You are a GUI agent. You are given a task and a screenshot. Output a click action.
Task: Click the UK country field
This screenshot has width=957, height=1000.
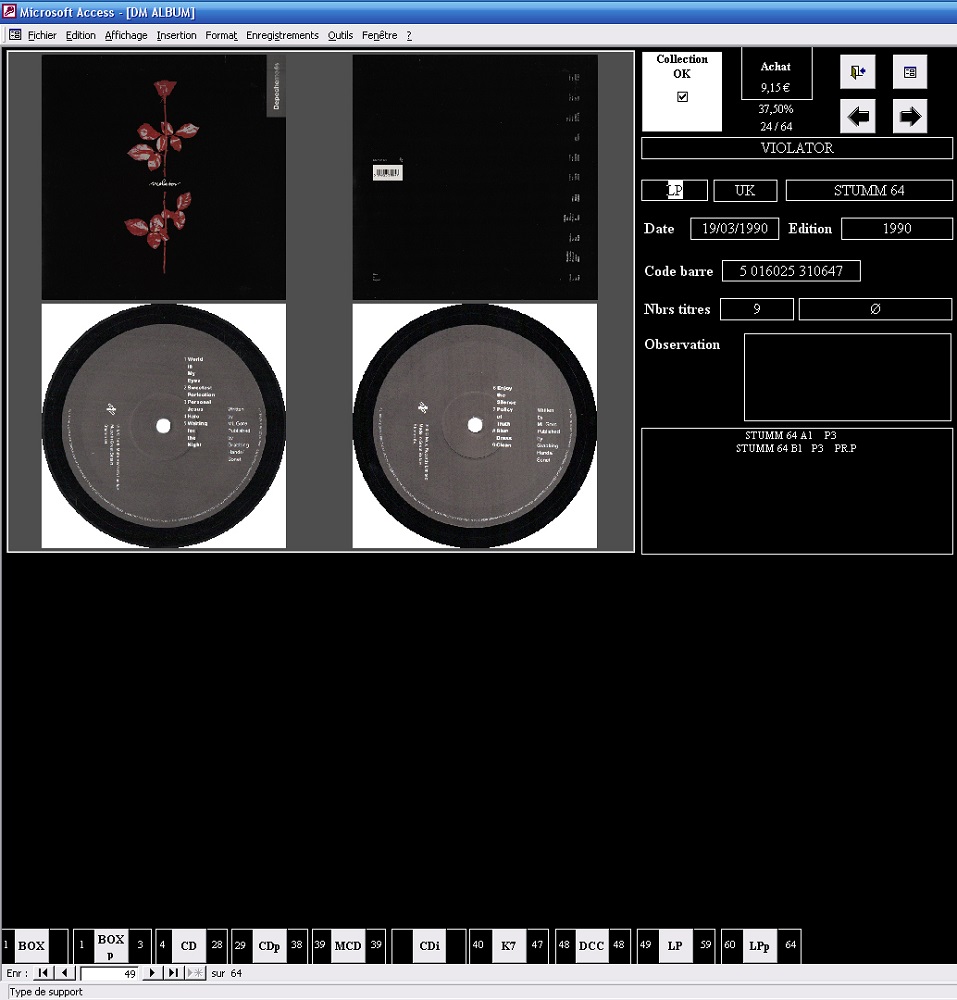745,190
